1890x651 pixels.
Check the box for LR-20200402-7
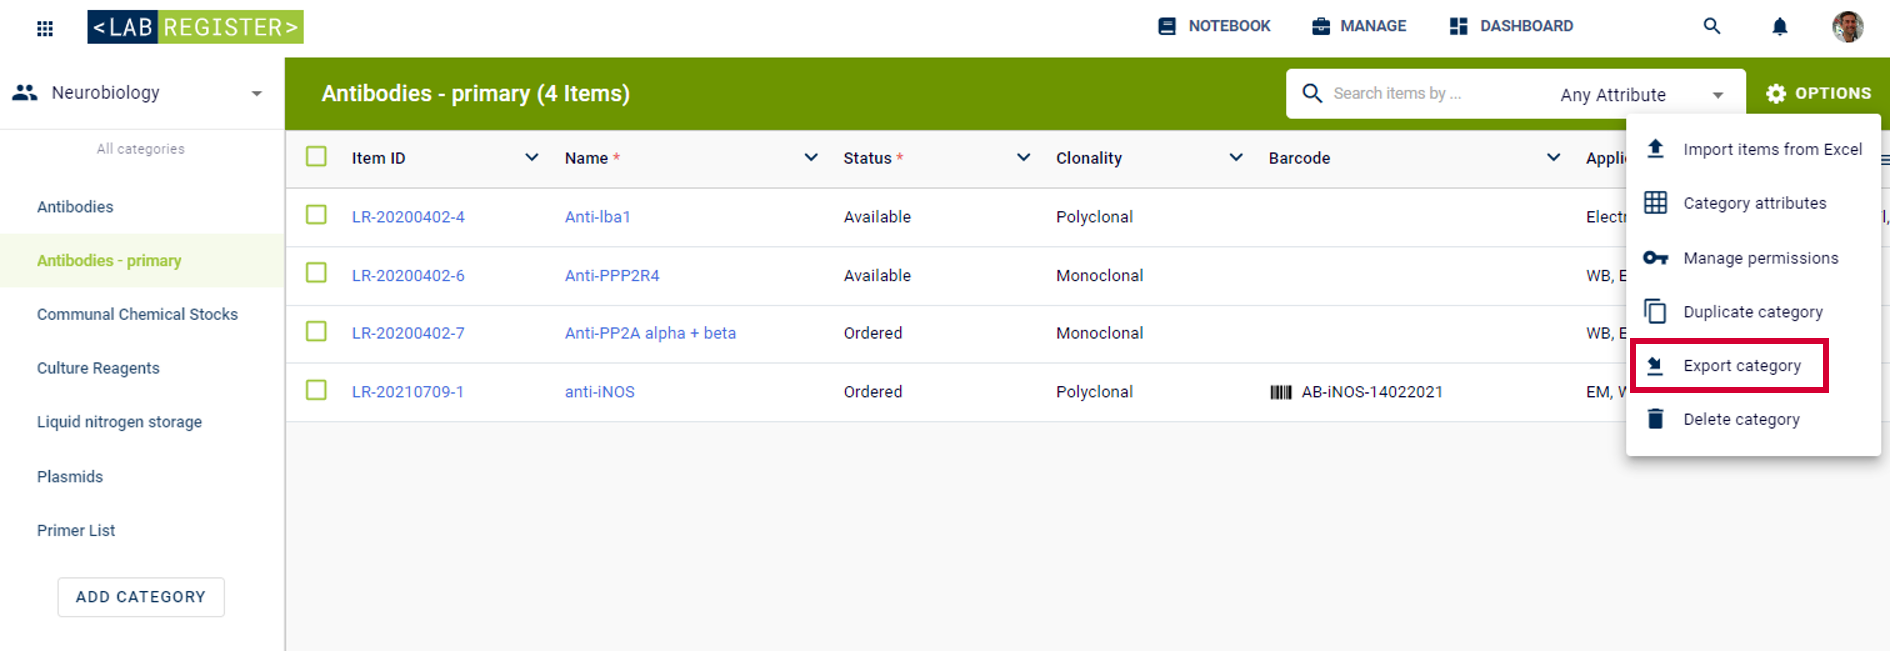tap(317, 331)
